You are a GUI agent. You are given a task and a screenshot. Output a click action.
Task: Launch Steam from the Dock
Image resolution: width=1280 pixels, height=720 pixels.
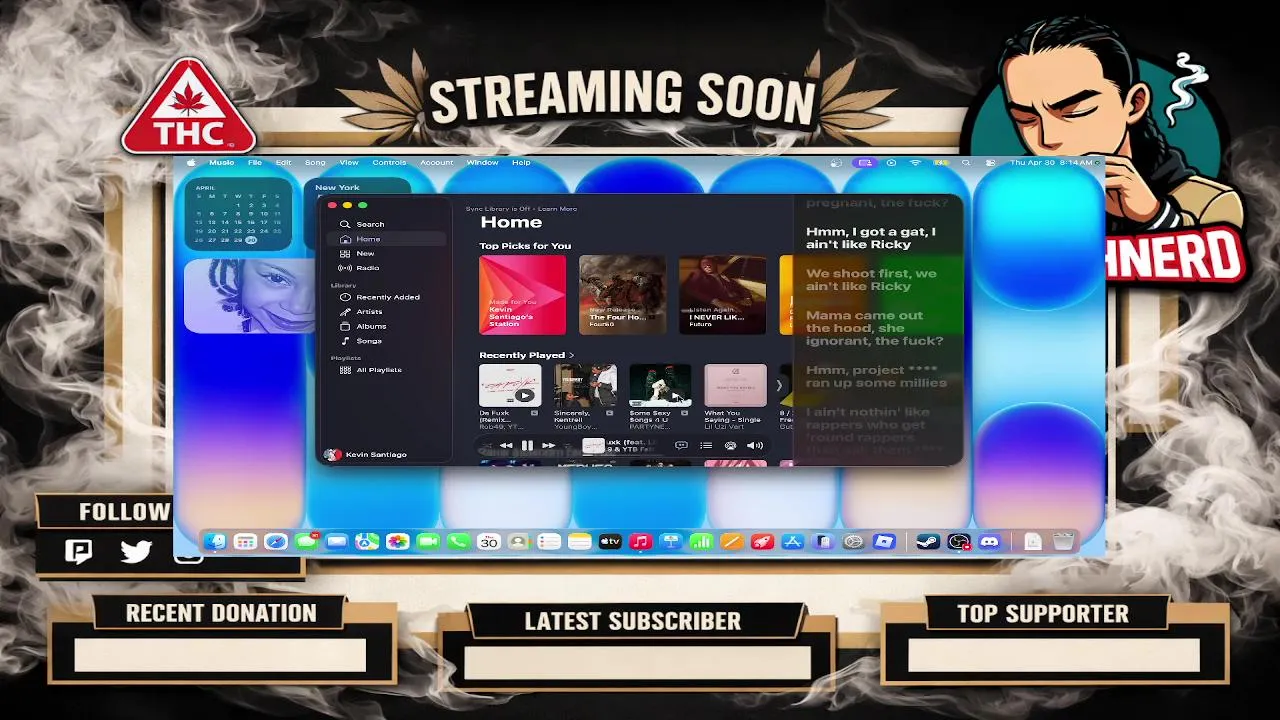tap(927, 541)
